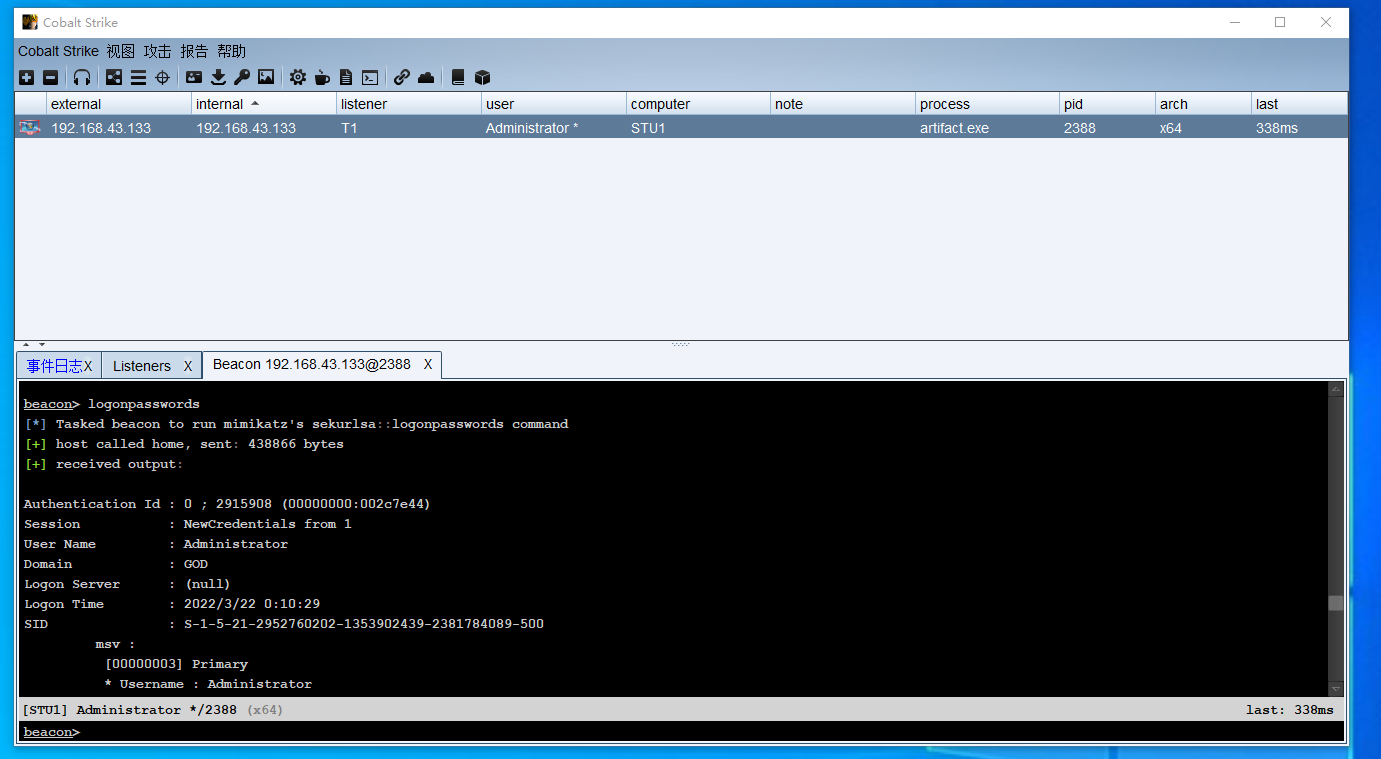Sort sessions by the listener column
Screen dimensions: 1381x759
409,104
